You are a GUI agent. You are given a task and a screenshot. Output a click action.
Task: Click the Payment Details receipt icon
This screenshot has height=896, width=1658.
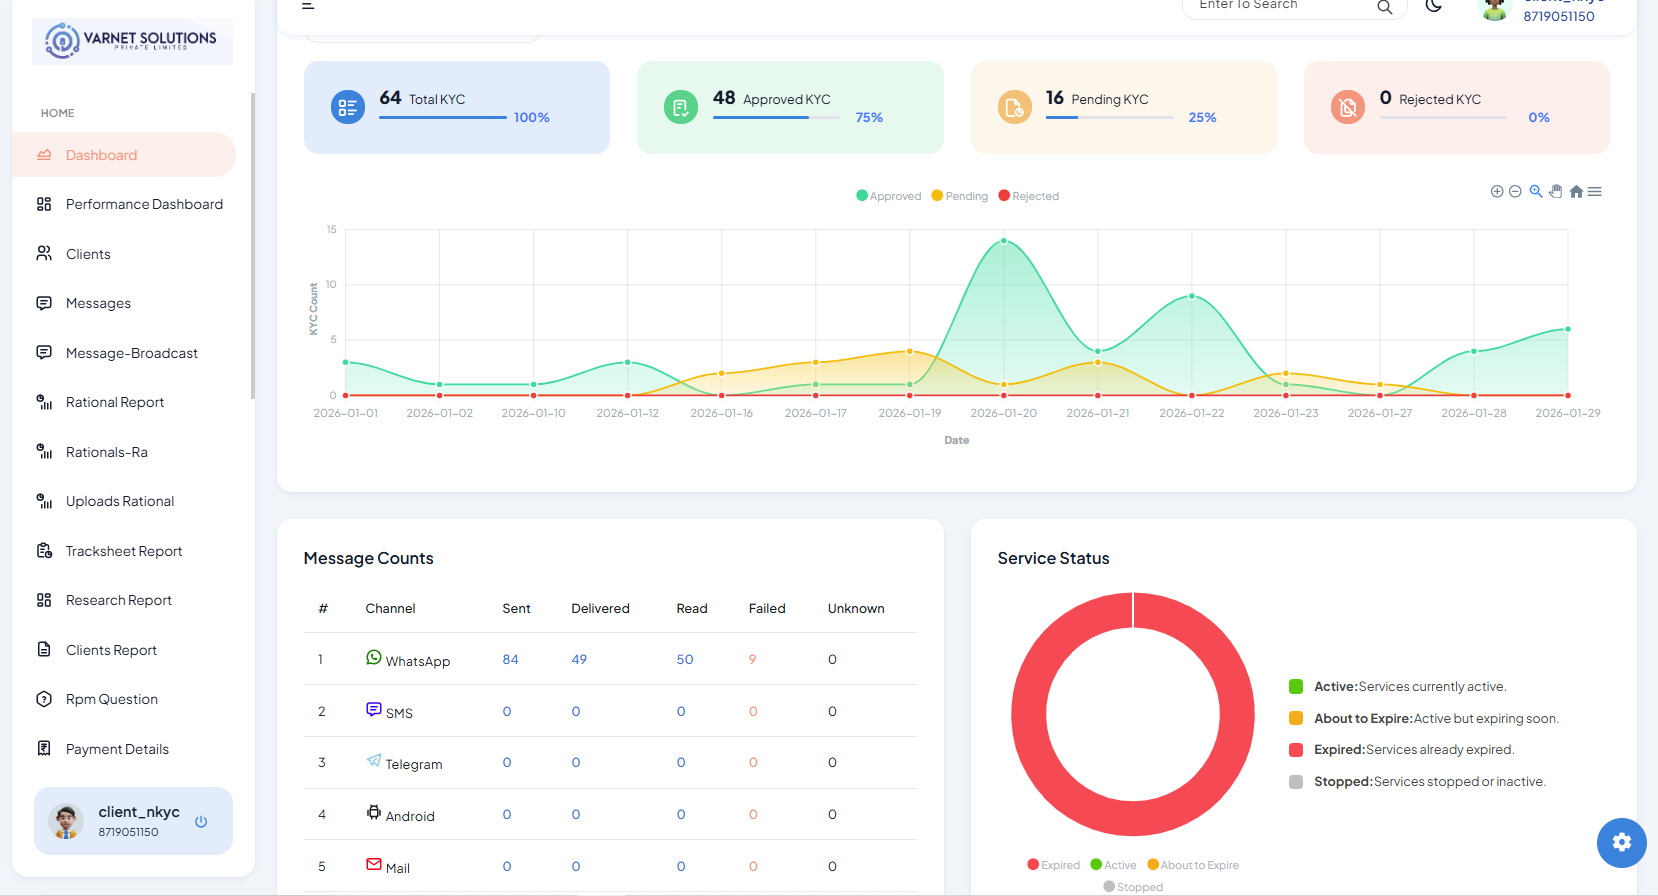click(x=44, y=748)
